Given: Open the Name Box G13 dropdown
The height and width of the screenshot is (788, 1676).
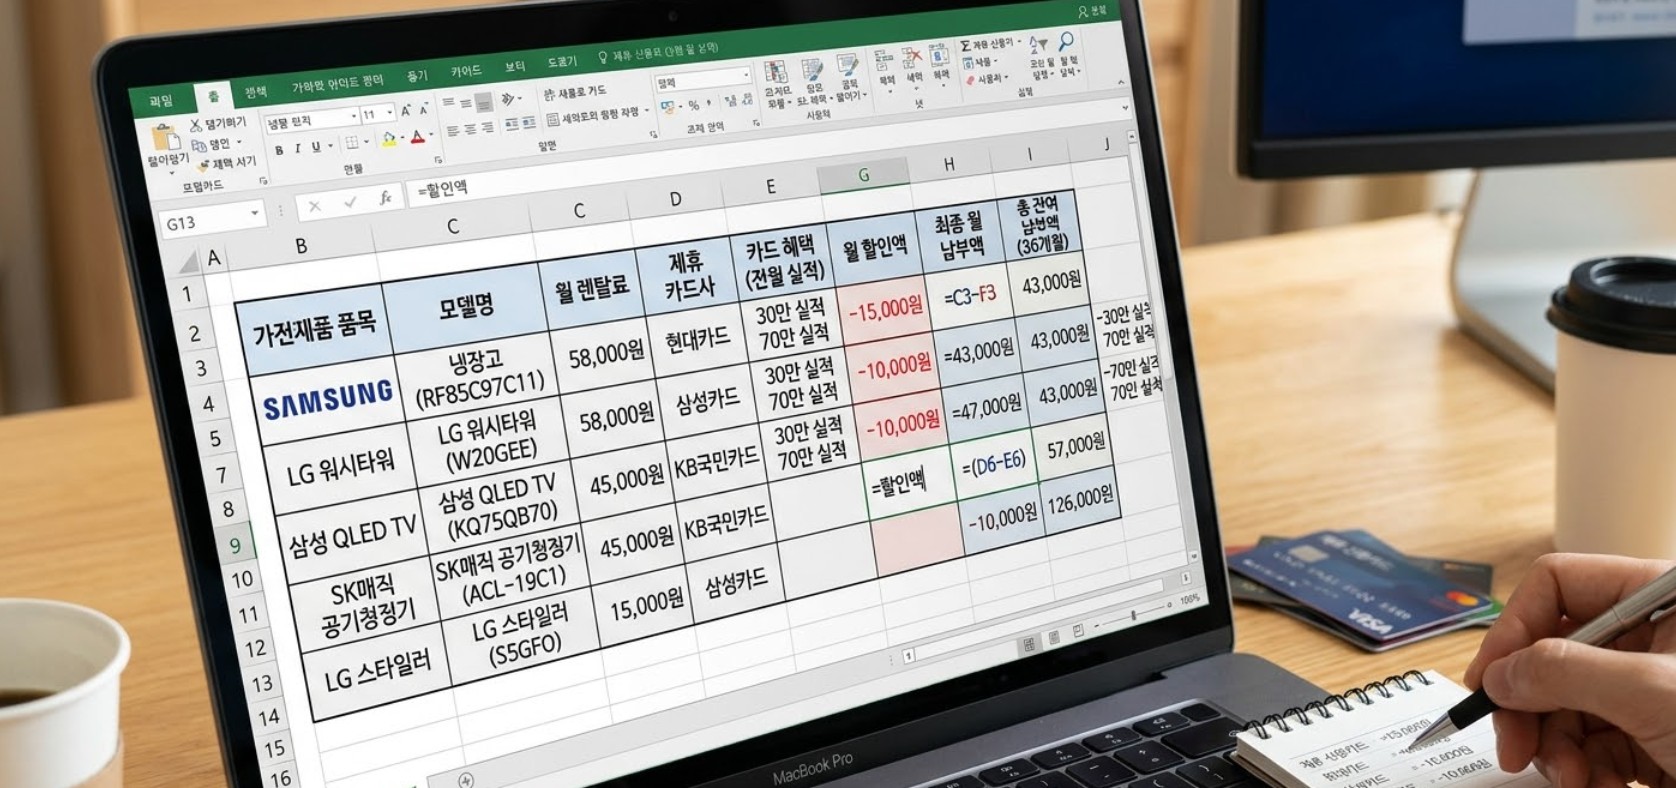Looking at the screenshot, I should [x=255, y=212].
